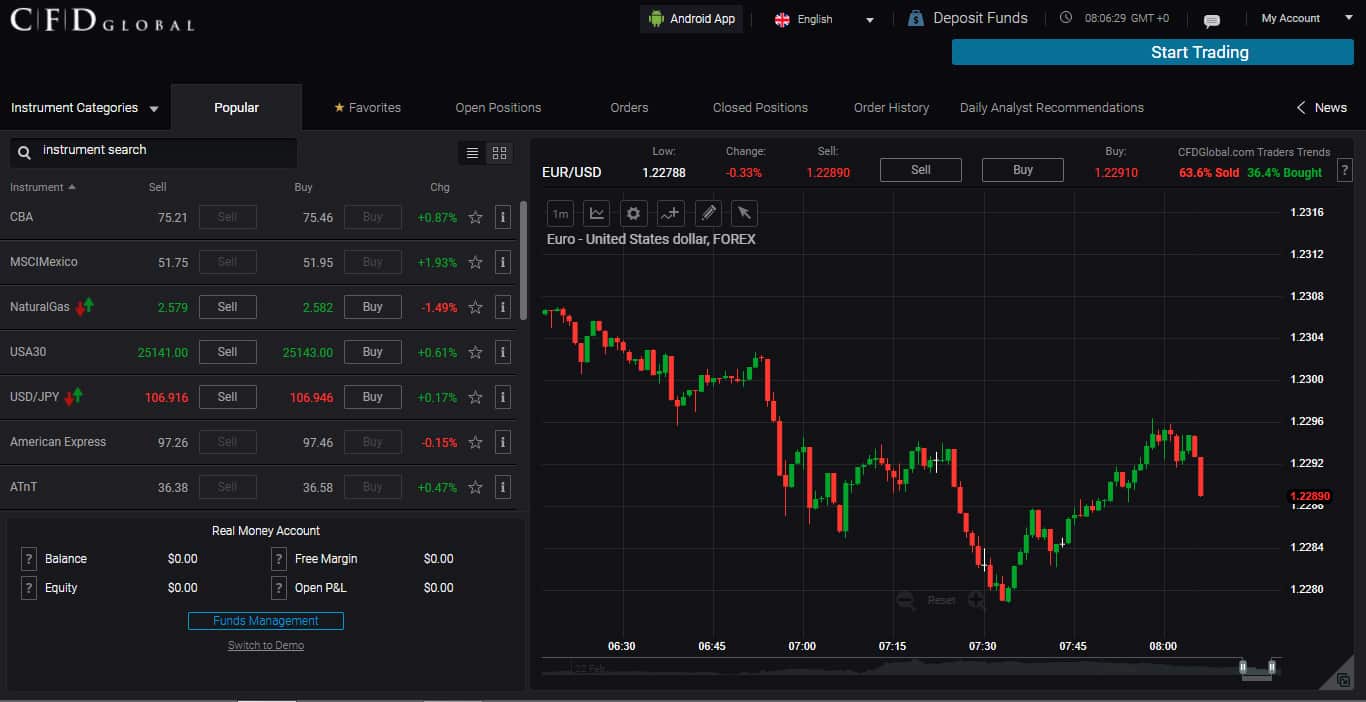Click the instrument list scrollbar
The width and height of the screenshot is (1366, 702).
[x=523, y=260]
